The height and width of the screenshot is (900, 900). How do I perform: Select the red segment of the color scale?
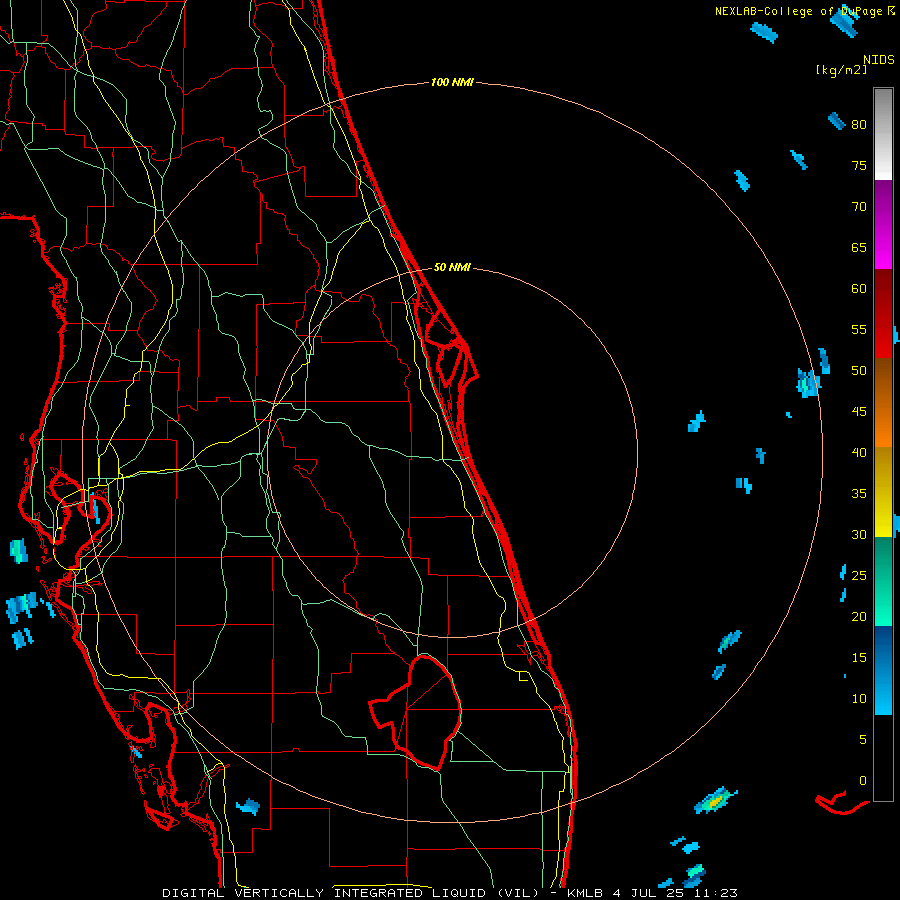(x=883, y=313)
